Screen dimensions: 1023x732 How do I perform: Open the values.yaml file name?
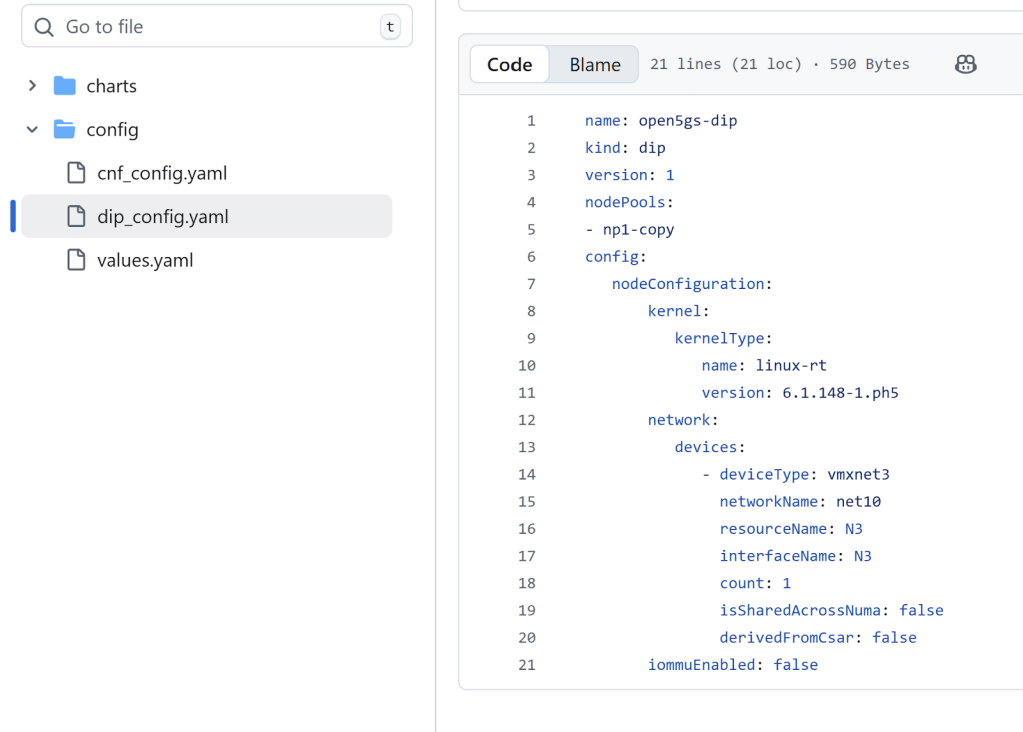[x=145, y=260]
